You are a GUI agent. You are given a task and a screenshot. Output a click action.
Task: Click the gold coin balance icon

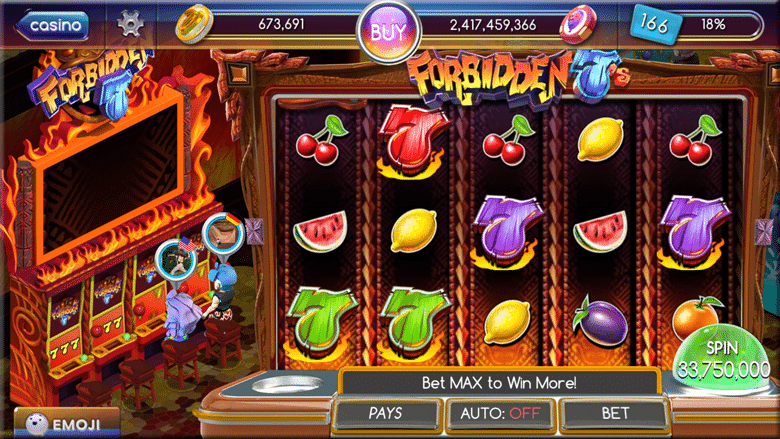(x=194, y=24)
